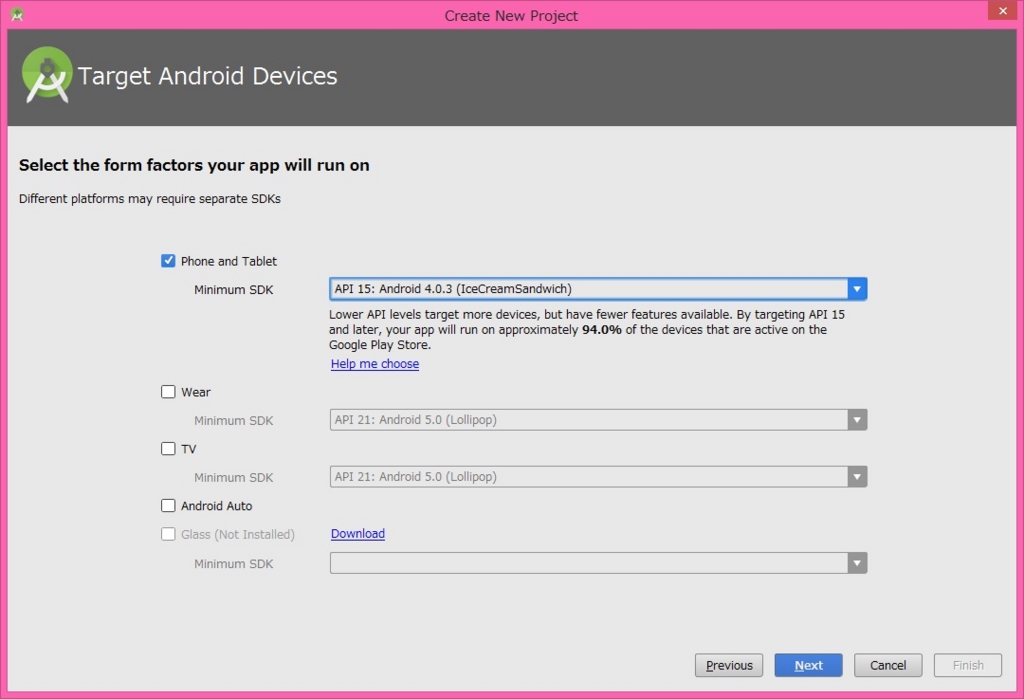
Task: Uncheck the Phone and Tablet checkbox
Action: point(168,261)
